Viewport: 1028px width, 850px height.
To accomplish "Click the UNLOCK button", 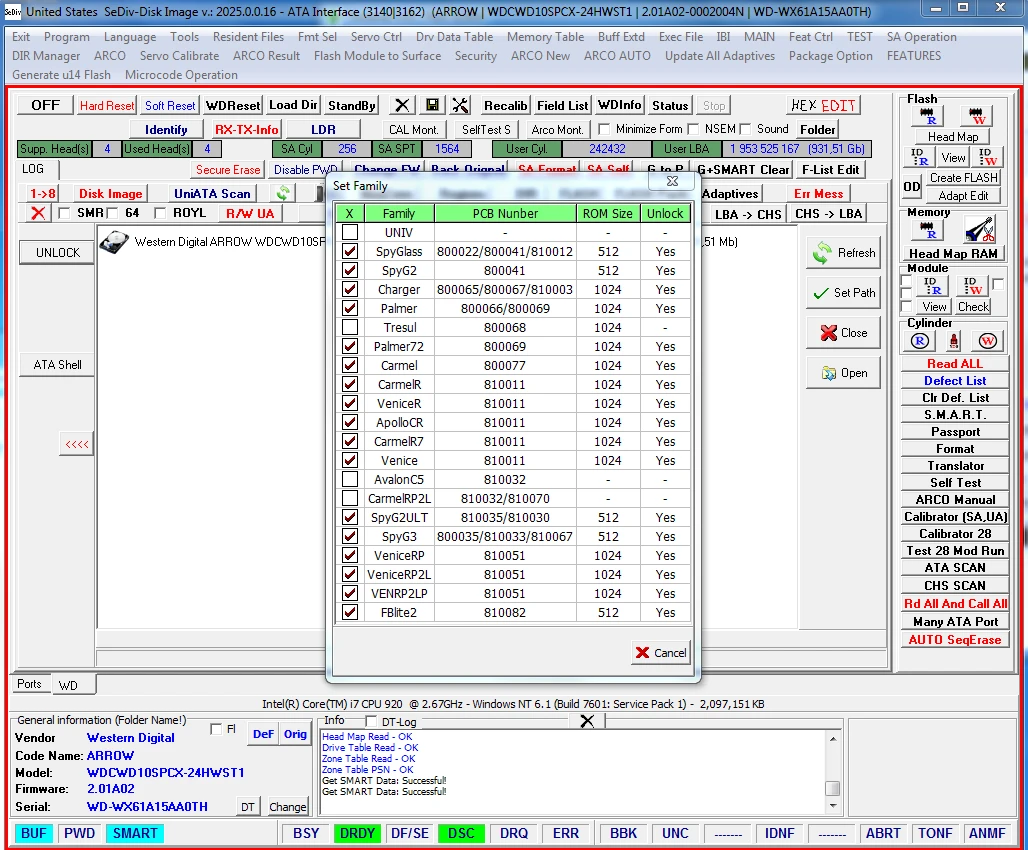I will click(x=58, y=253).
